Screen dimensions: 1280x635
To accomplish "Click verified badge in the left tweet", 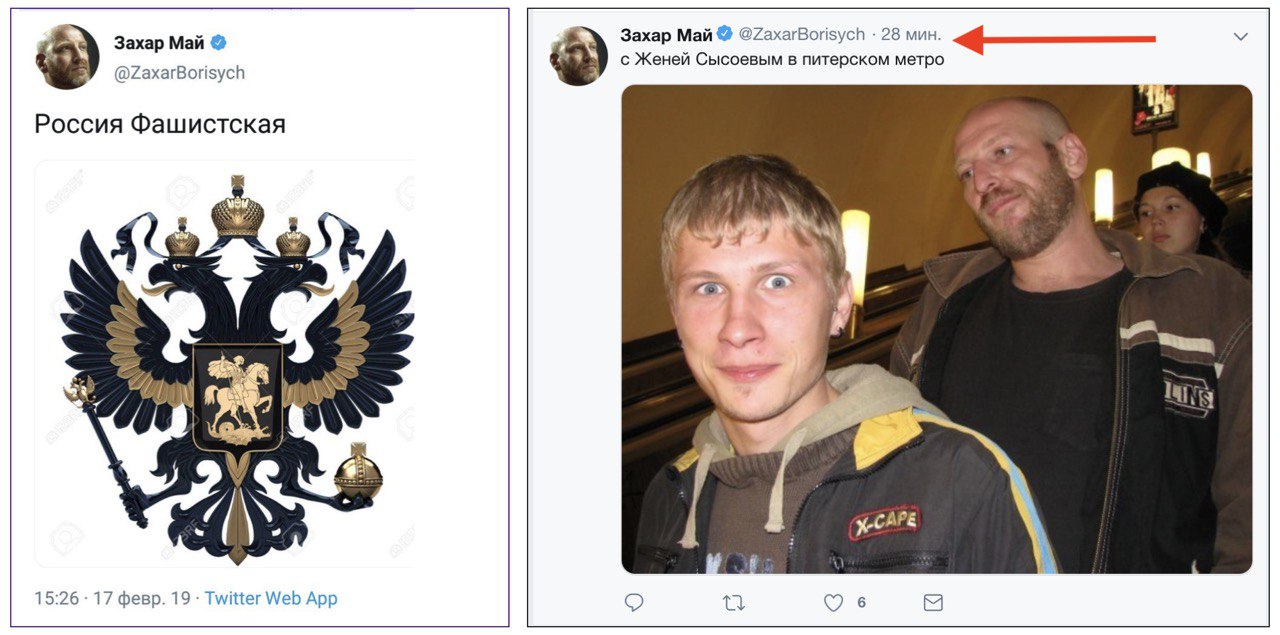I will pyautogui.click(x=218, y=43).
